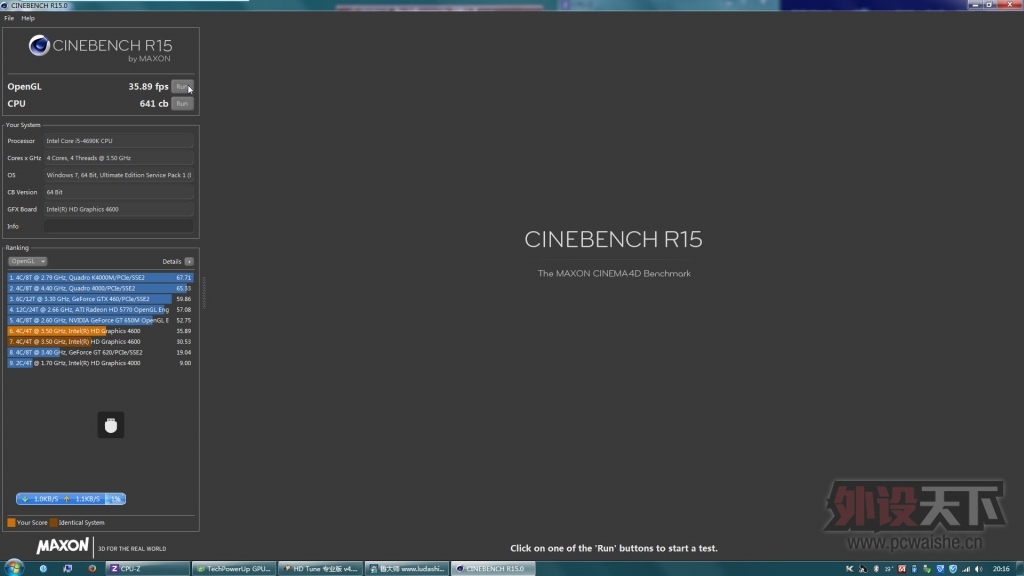Click the Processor field value
The height and width of the screenshot is (576, 1024).
(x=118, y=140)
